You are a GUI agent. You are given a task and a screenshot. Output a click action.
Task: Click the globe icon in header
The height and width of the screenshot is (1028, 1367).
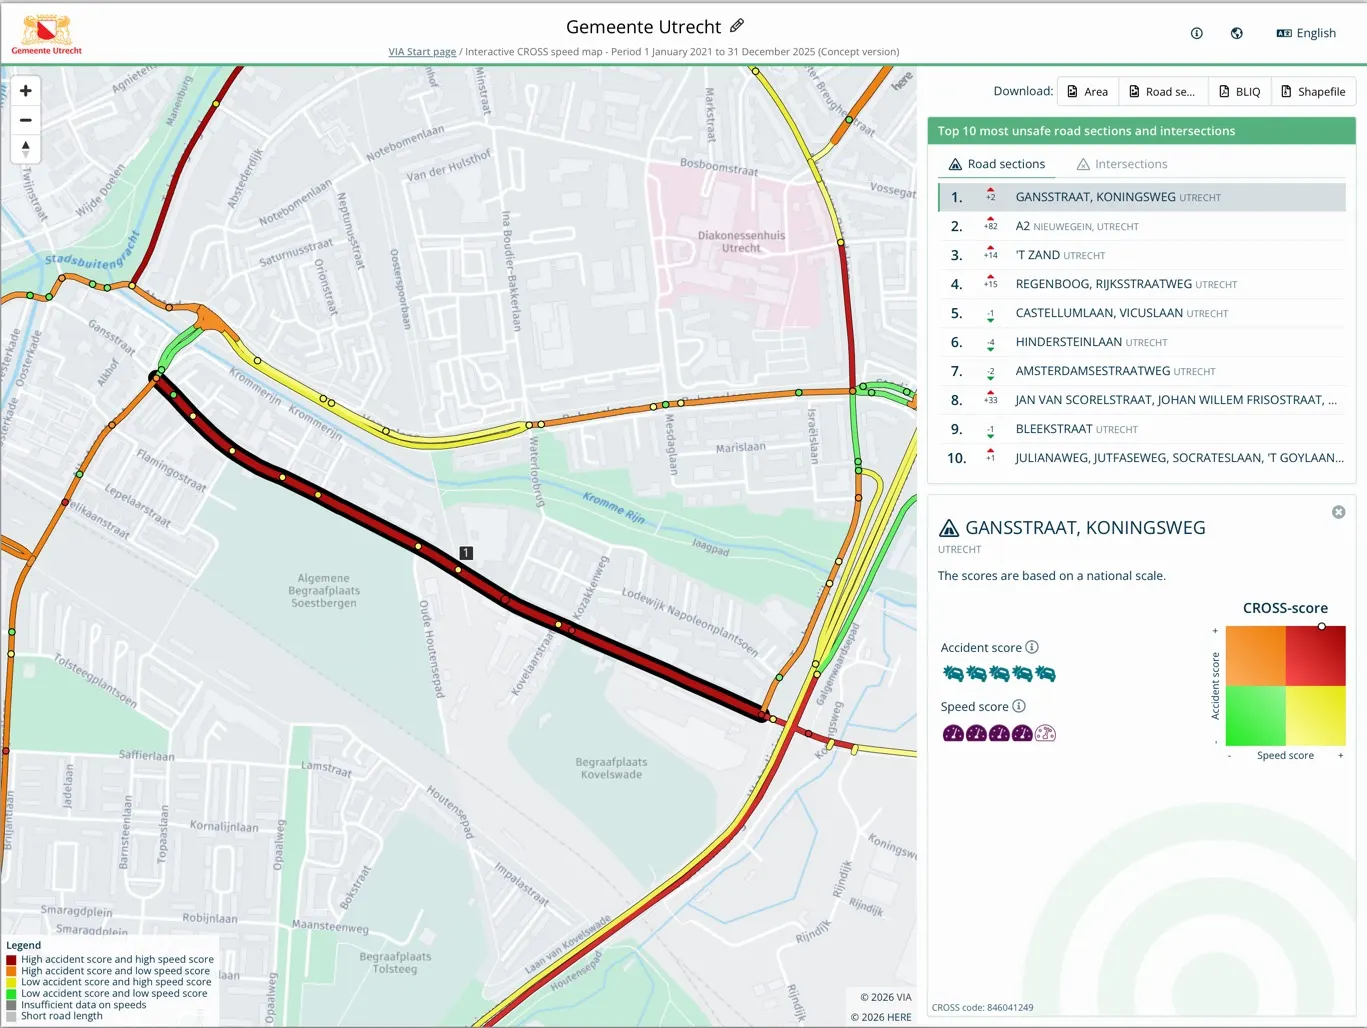point(1237,33)
